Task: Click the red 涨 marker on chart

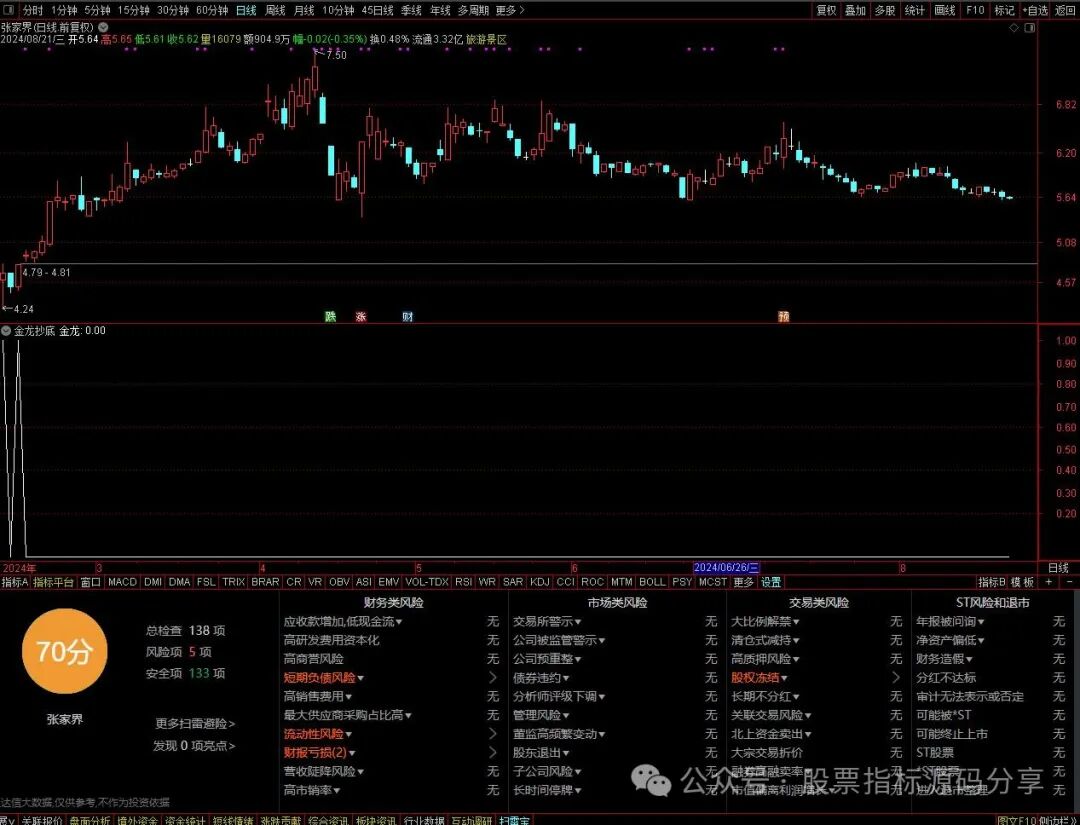Action: (361, 317)
